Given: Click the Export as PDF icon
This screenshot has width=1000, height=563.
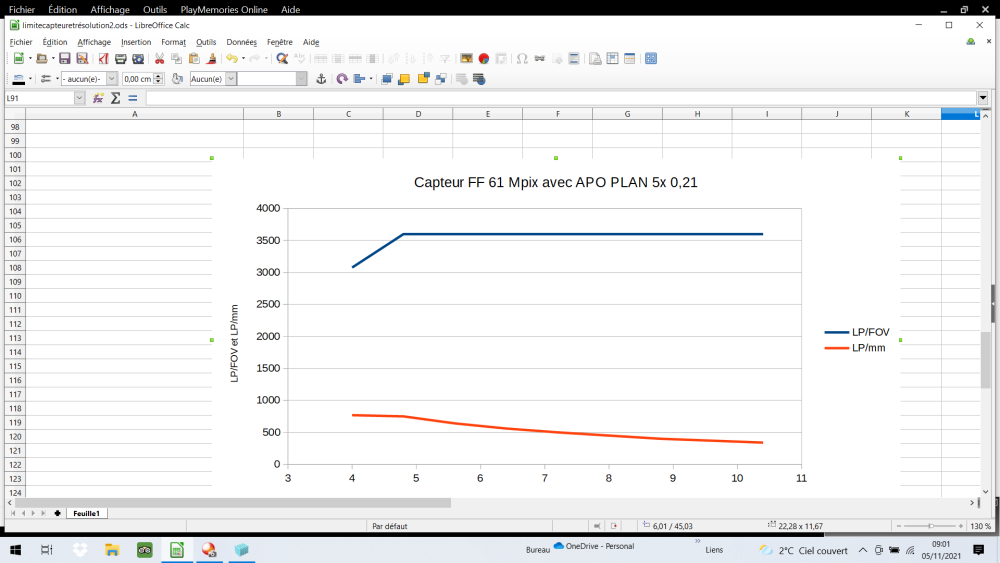Looking at the screenshot, I should tap(103, 59).
